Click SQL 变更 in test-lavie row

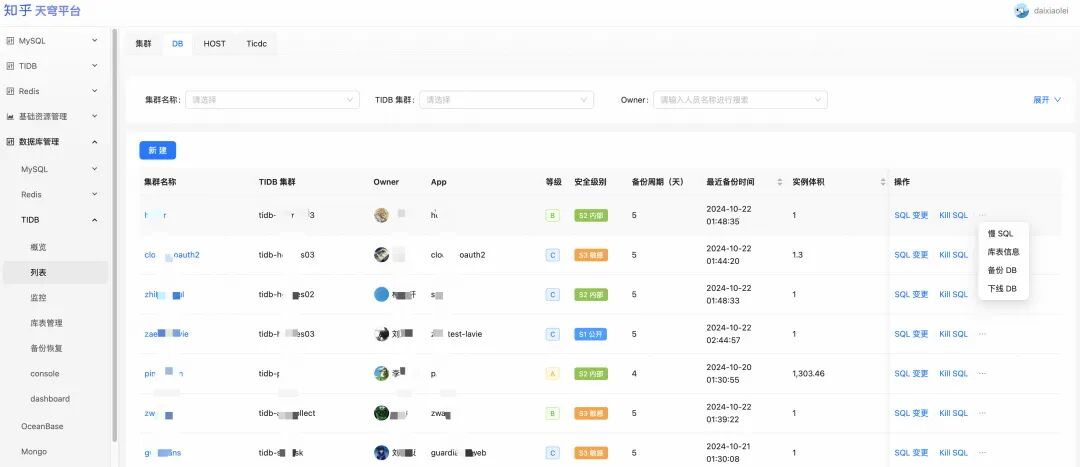coord(911,334)
